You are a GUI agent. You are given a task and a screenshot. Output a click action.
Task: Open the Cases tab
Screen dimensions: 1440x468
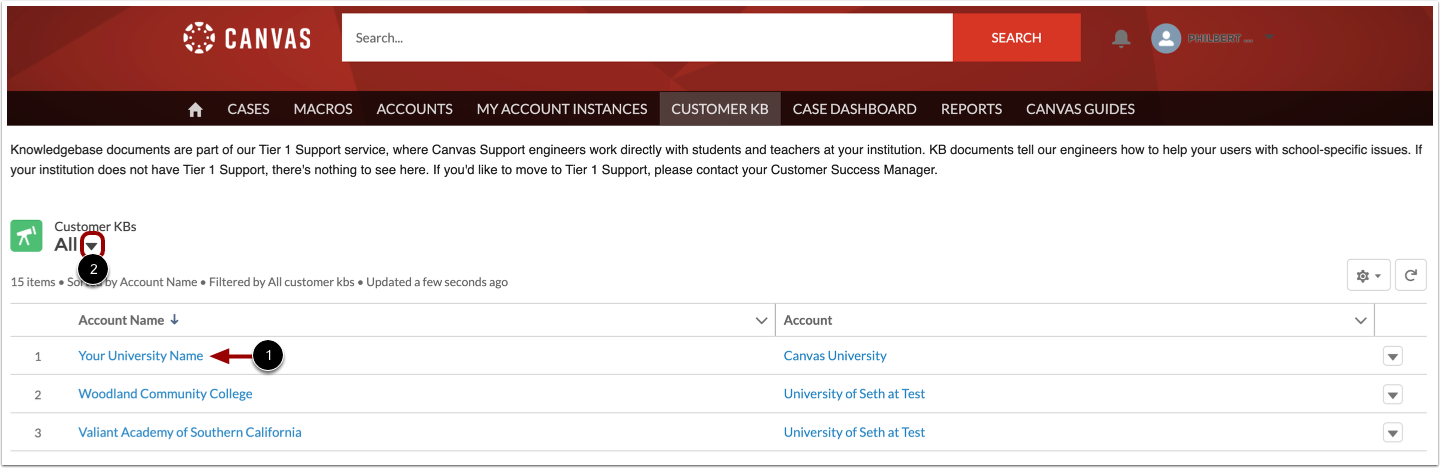coord(248,109)
